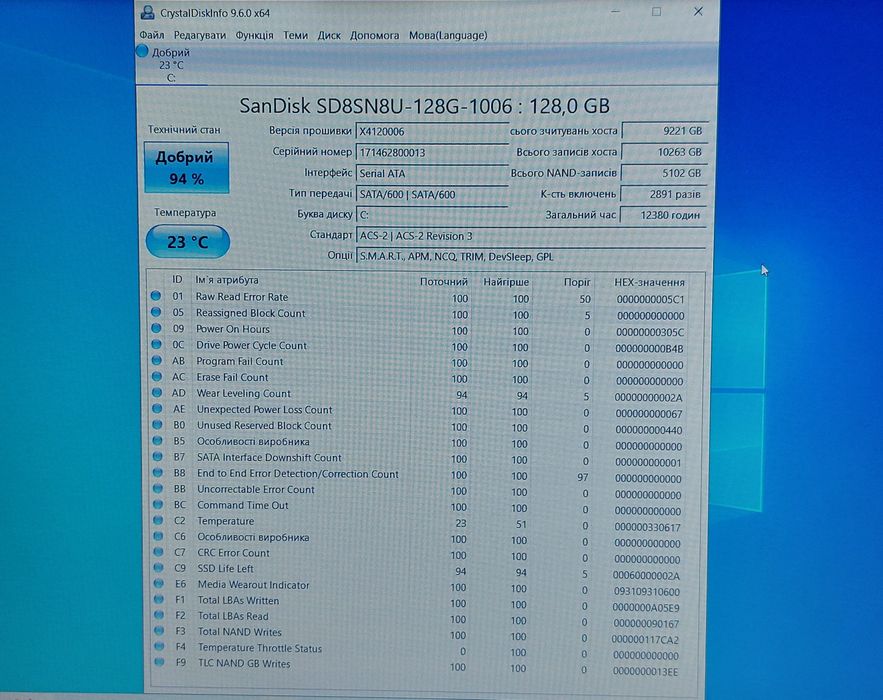Click the status dot for Total LBAs Written
The height and width of the screenshot is (700, 883).
pyautogui.click(x=159, y=600)
